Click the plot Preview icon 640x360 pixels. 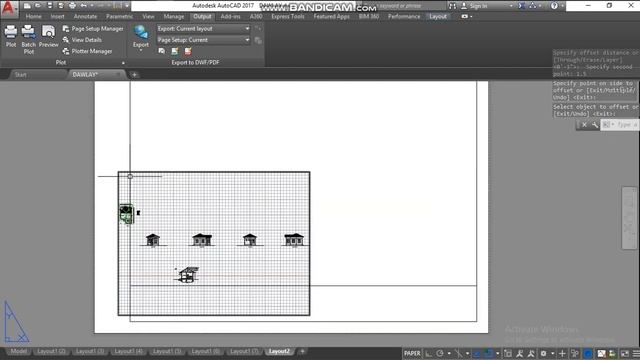49,32
